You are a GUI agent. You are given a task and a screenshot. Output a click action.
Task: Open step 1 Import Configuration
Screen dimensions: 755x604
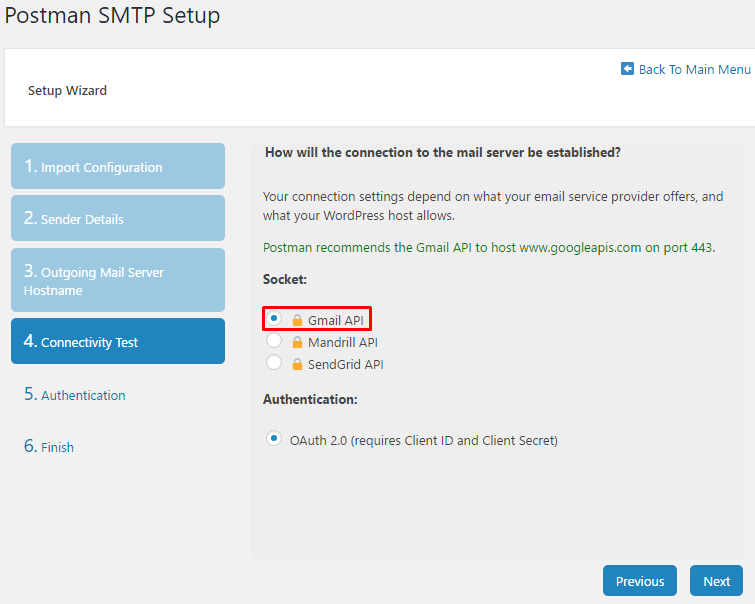click(x=118, y=166)
